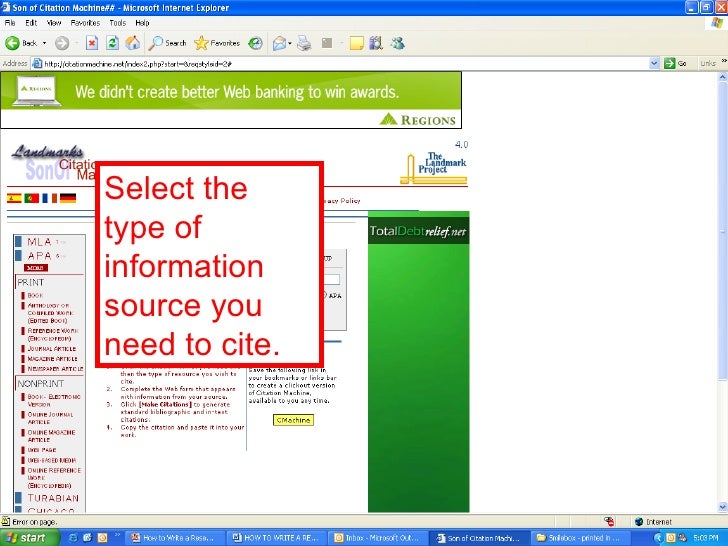
Task: Open the File menu
Action: (10, 23)
